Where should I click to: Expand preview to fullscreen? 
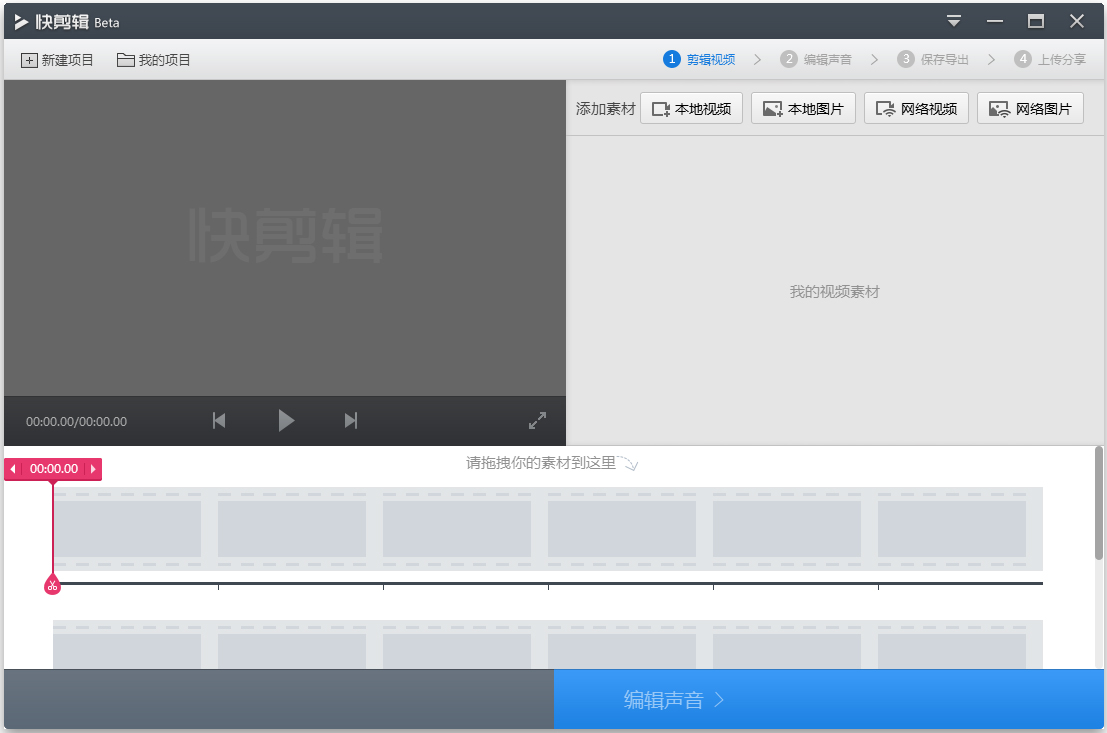click(x=537, y=421)
